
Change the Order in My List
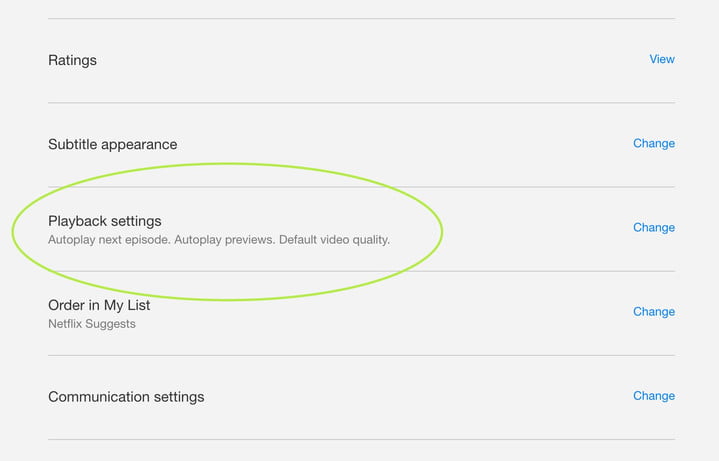[653, 311]
